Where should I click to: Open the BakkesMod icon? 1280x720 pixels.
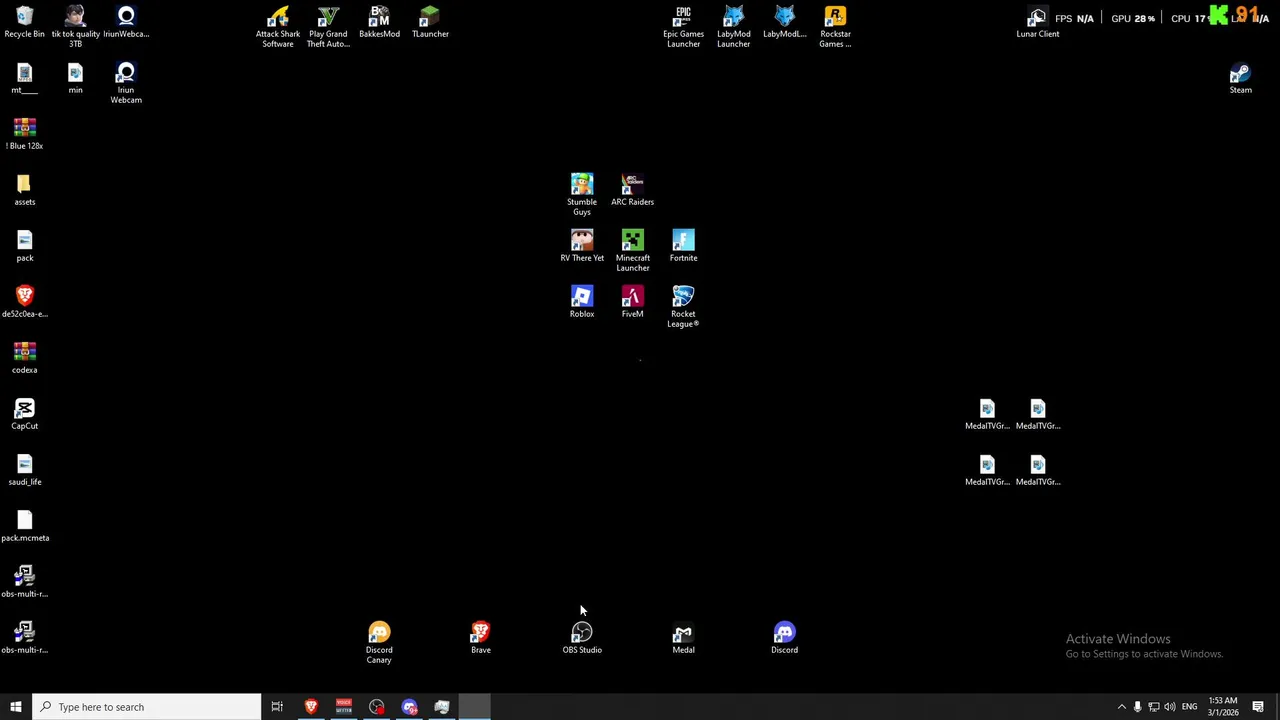click(x=379, y=22)
